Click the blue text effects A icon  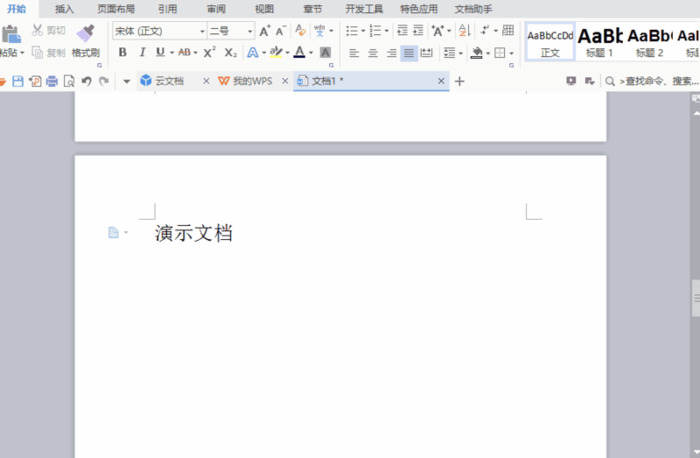pos(253,53)
